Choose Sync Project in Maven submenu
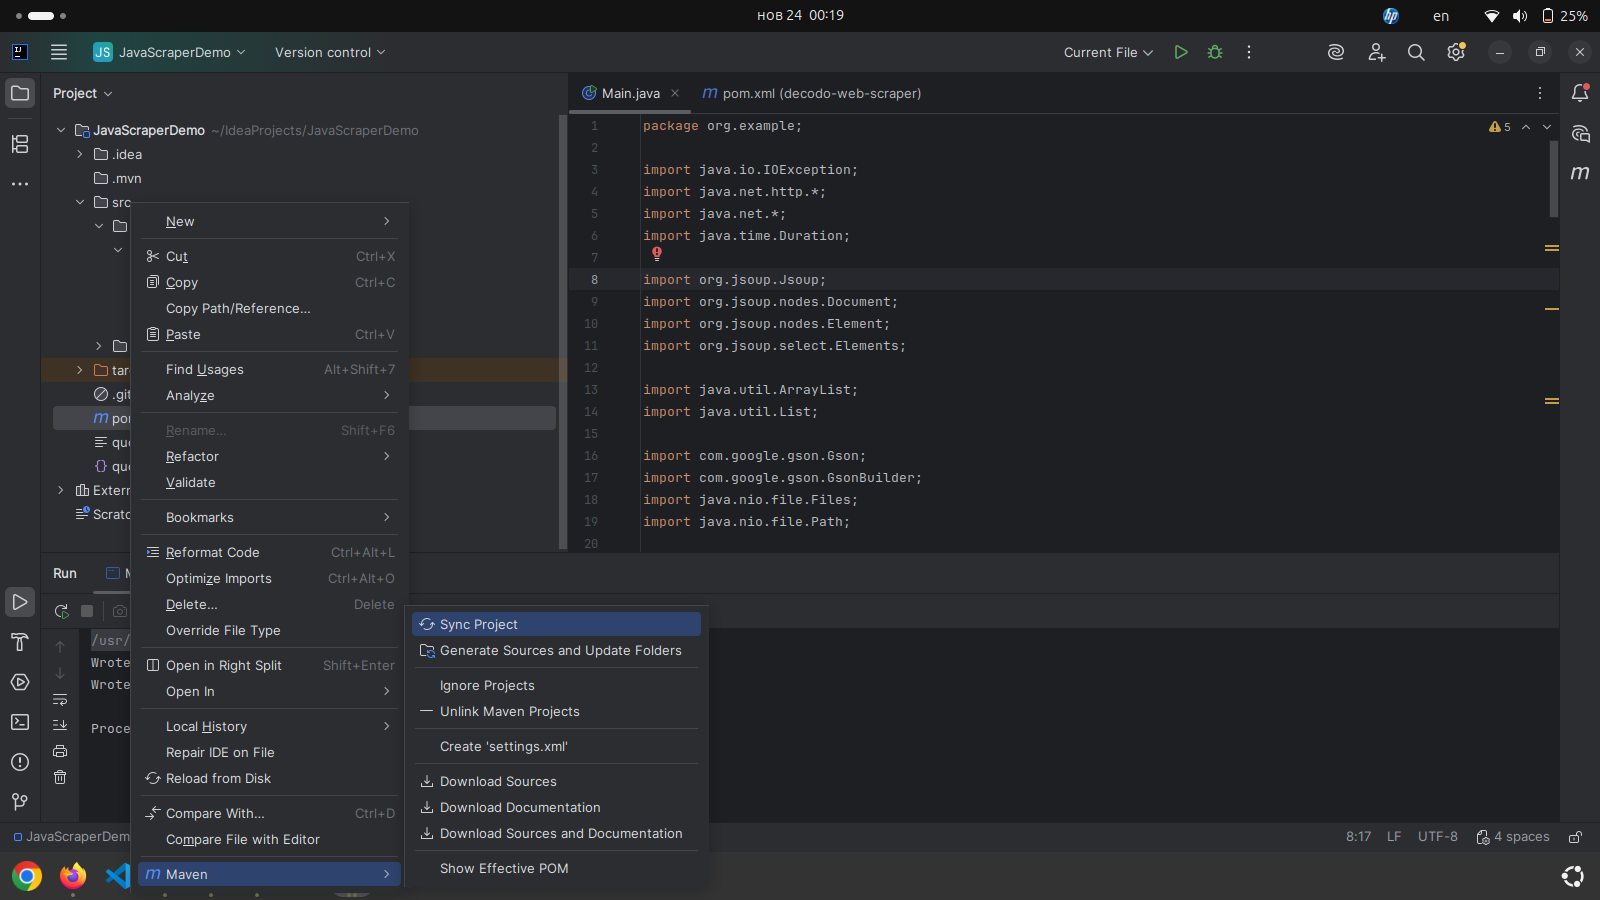Image resolution: width=1600 pixels, height=900 pixels. click(x=556, y=624)
